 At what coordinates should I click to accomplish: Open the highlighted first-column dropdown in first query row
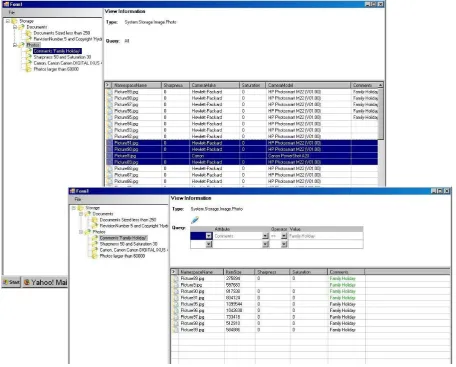coord(209,236)
